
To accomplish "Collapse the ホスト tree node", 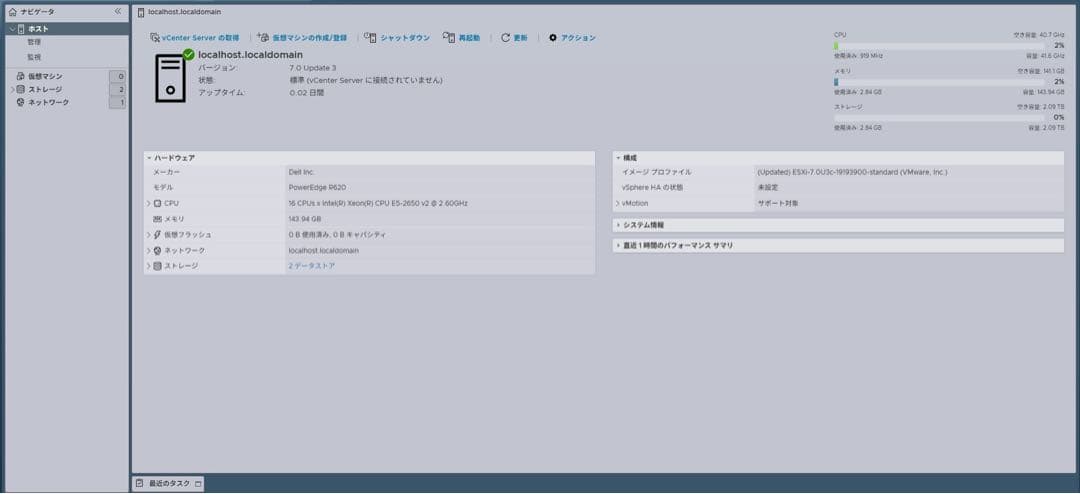I will (x=12, y=29).
